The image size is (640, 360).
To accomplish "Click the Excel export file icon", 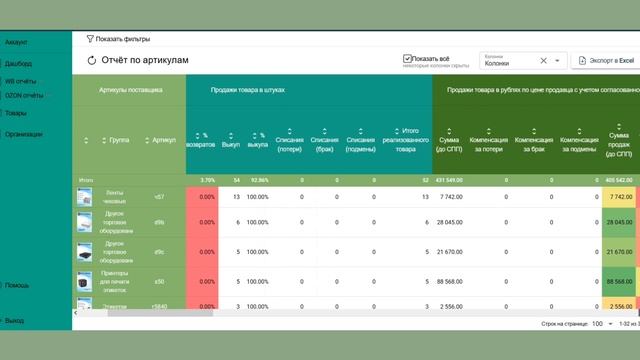I will (582, 60).
